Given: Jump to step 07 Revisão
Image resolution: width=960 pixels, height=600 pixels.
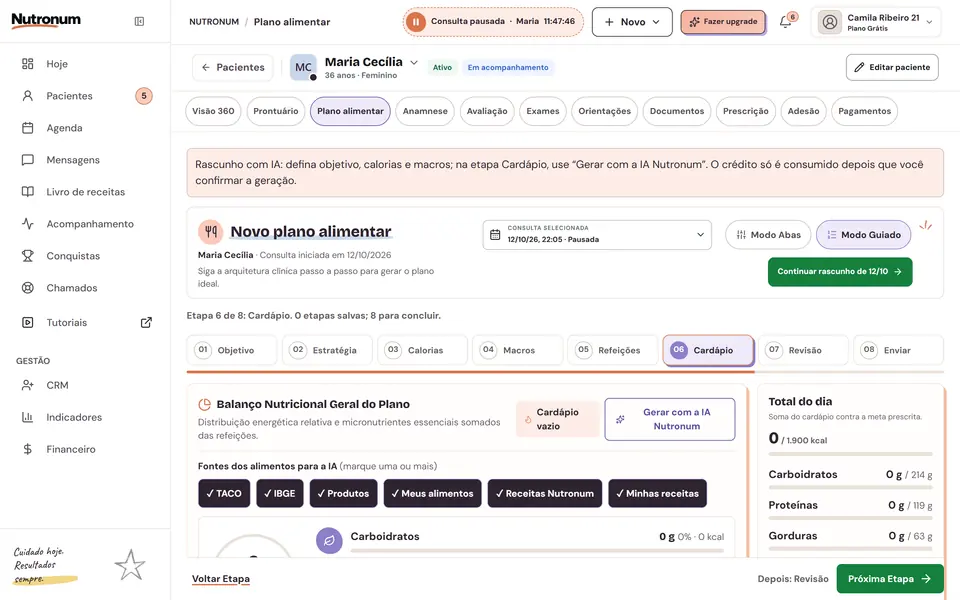Looking at the screenshot, I should [x=803, y=350].
